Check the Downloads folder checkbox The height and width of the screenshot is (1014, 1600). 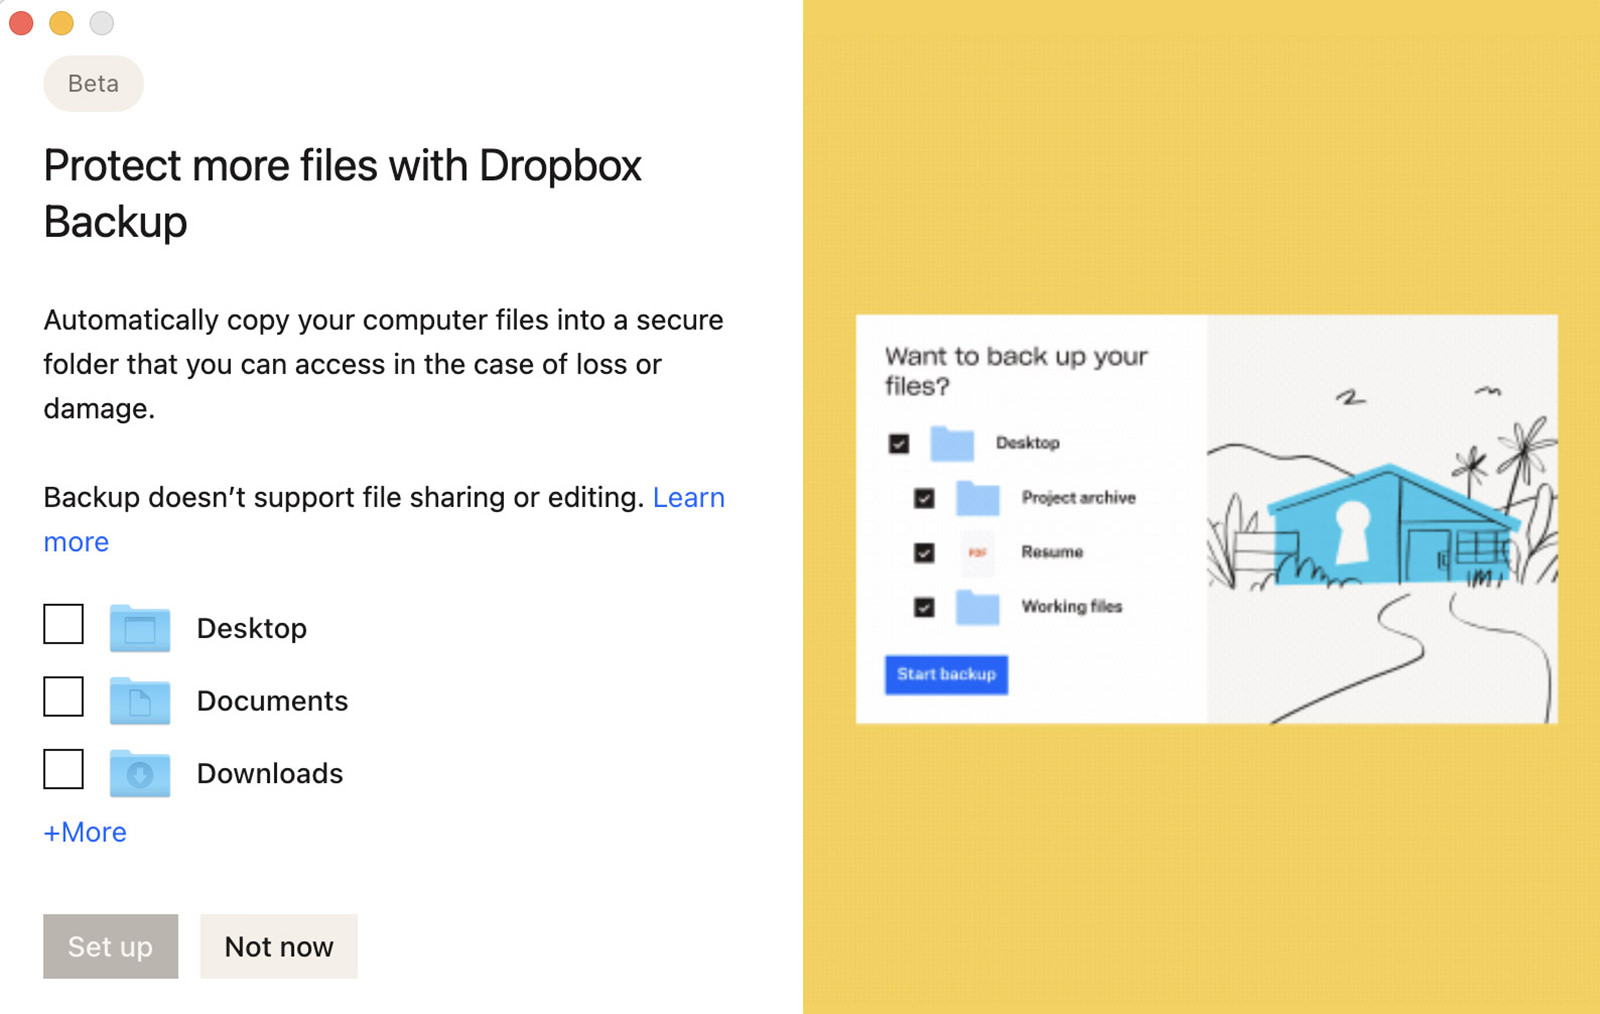(63, 769)
